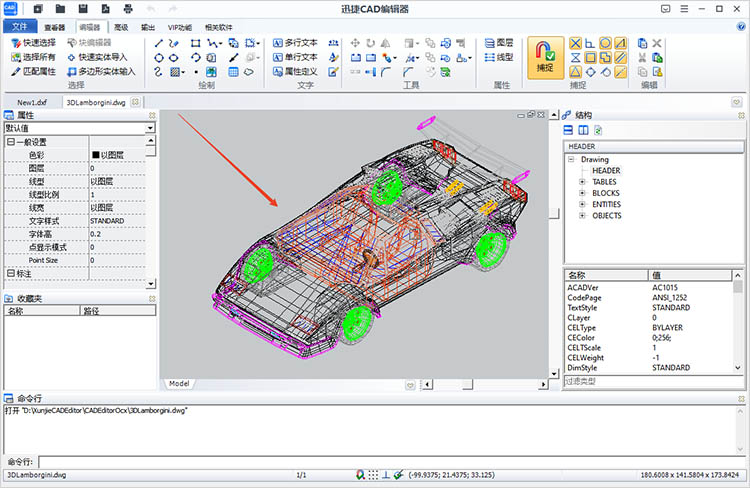Click the 属性定义 attribute definition tool
The image size is (750, 488).
[x=294, y=72]
